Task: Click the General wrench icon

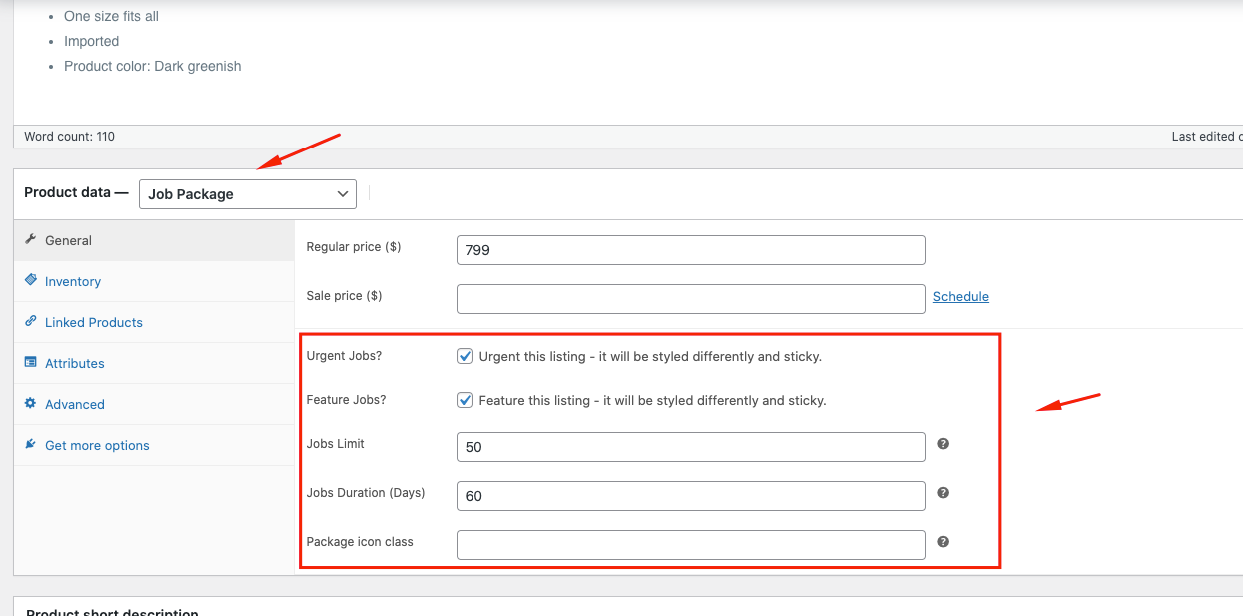Action: [30, 240]
